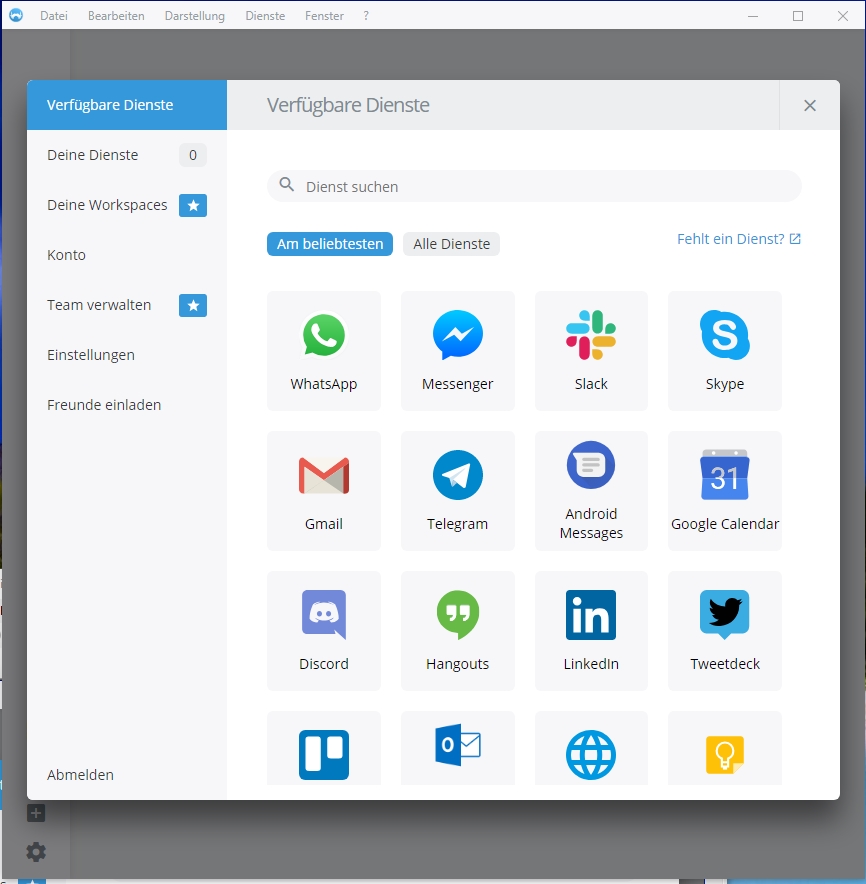
Task: Open the Darstellung menu
Action: click(x=194, y=16)
